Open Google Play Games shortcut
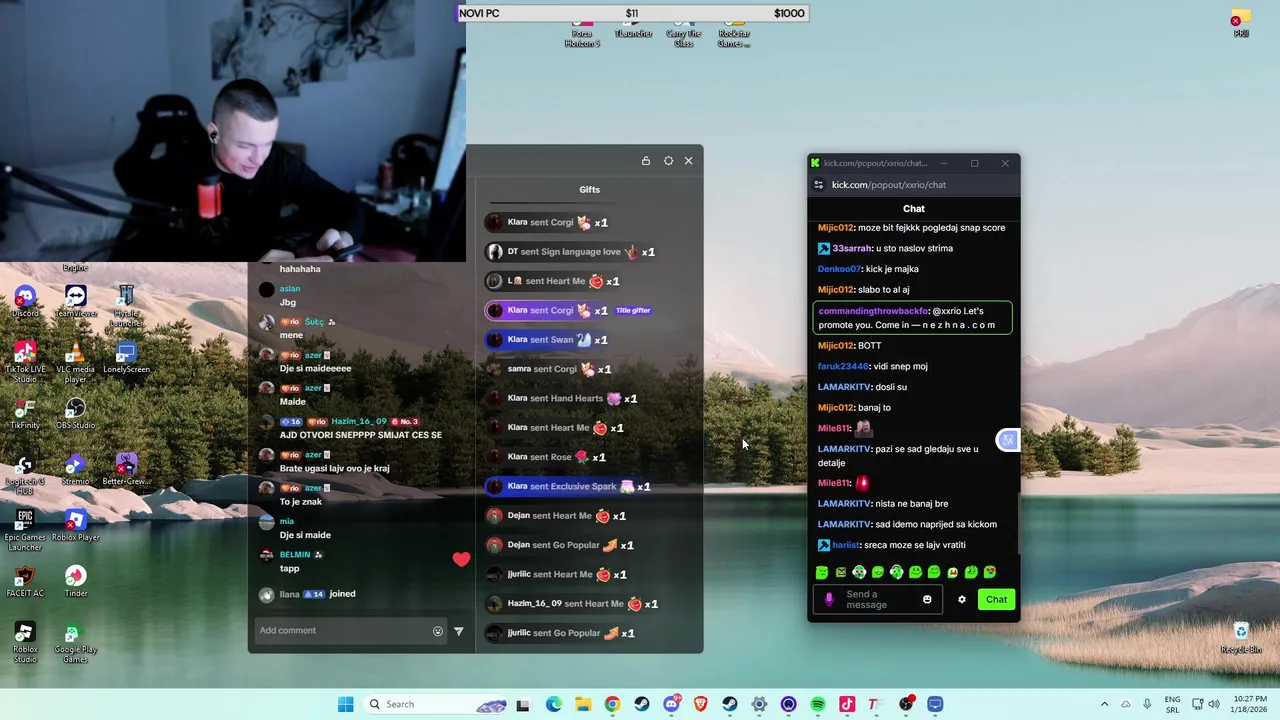 [x=75, y=643]
